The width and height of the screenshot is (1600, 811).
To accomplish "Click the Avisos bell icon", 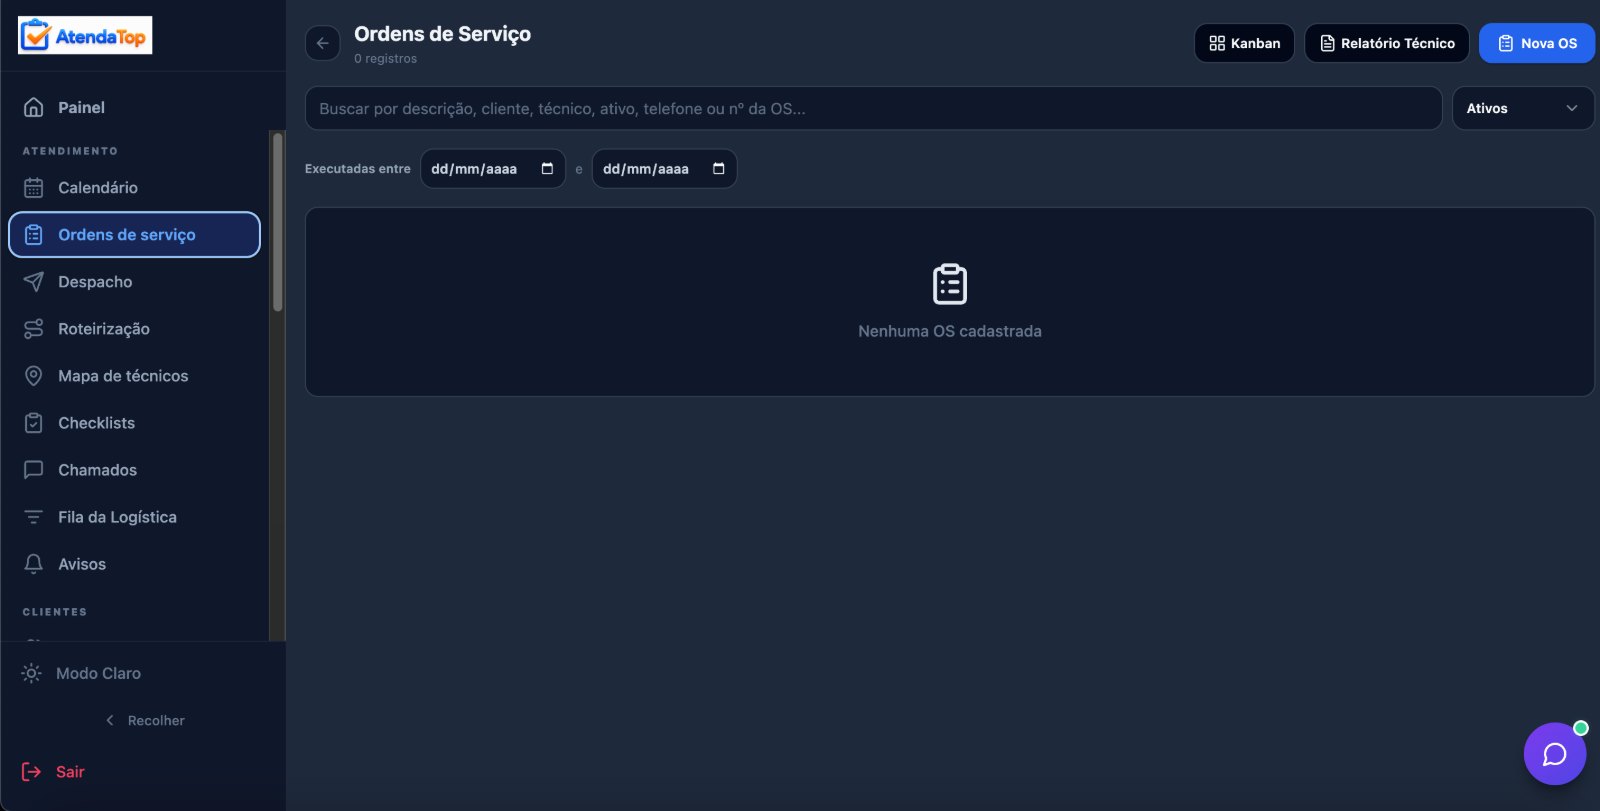I will point(33,564).
